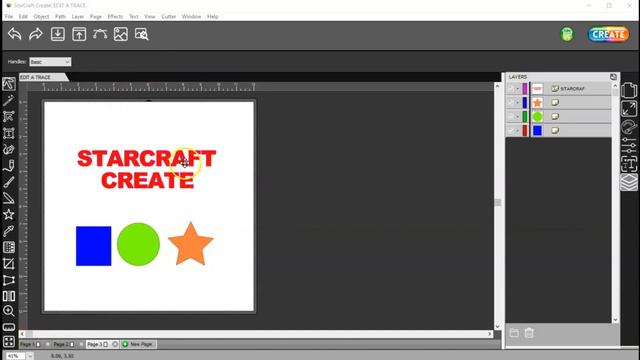Click the fit-to-screen arrows icon
This screenshot has height=360, width=640.
pyautogui.click(x=9, y=341)
